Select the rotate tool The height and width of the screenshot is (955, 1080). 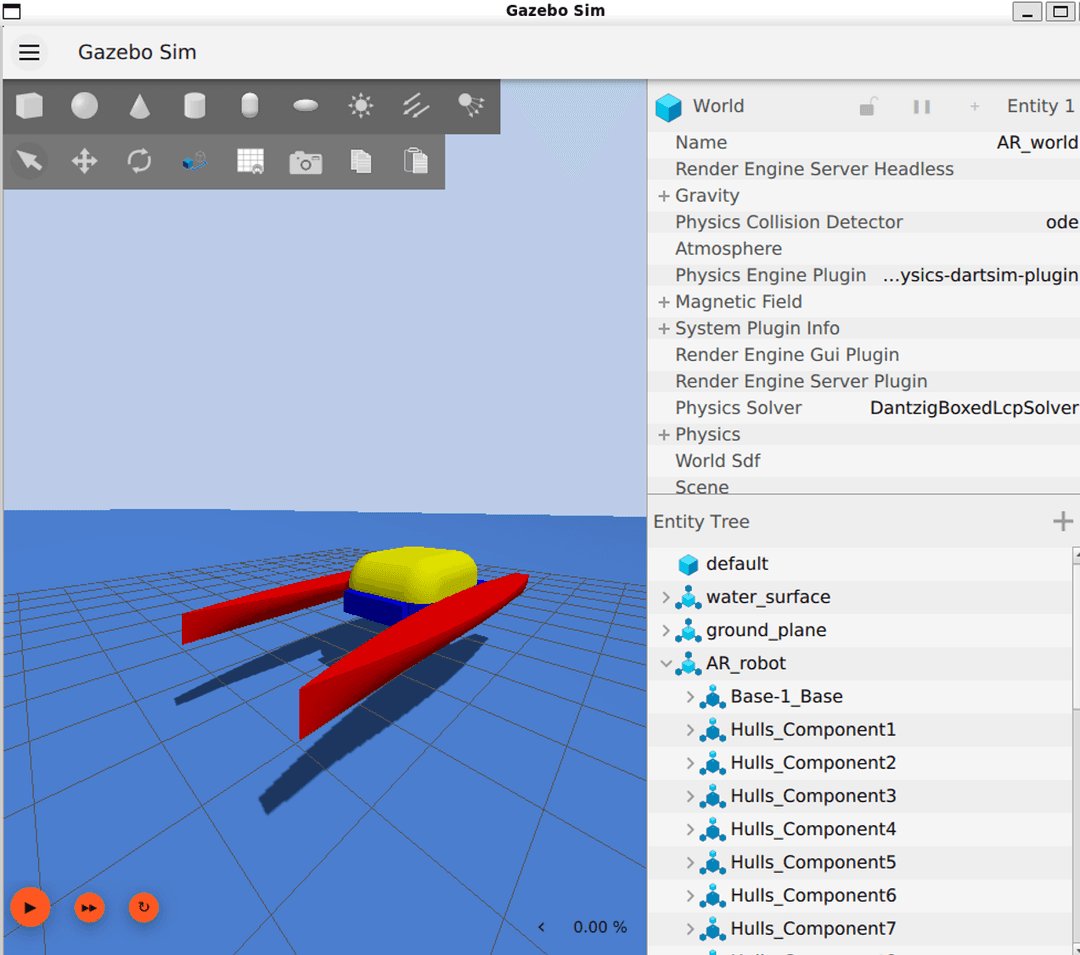[139, 160]
